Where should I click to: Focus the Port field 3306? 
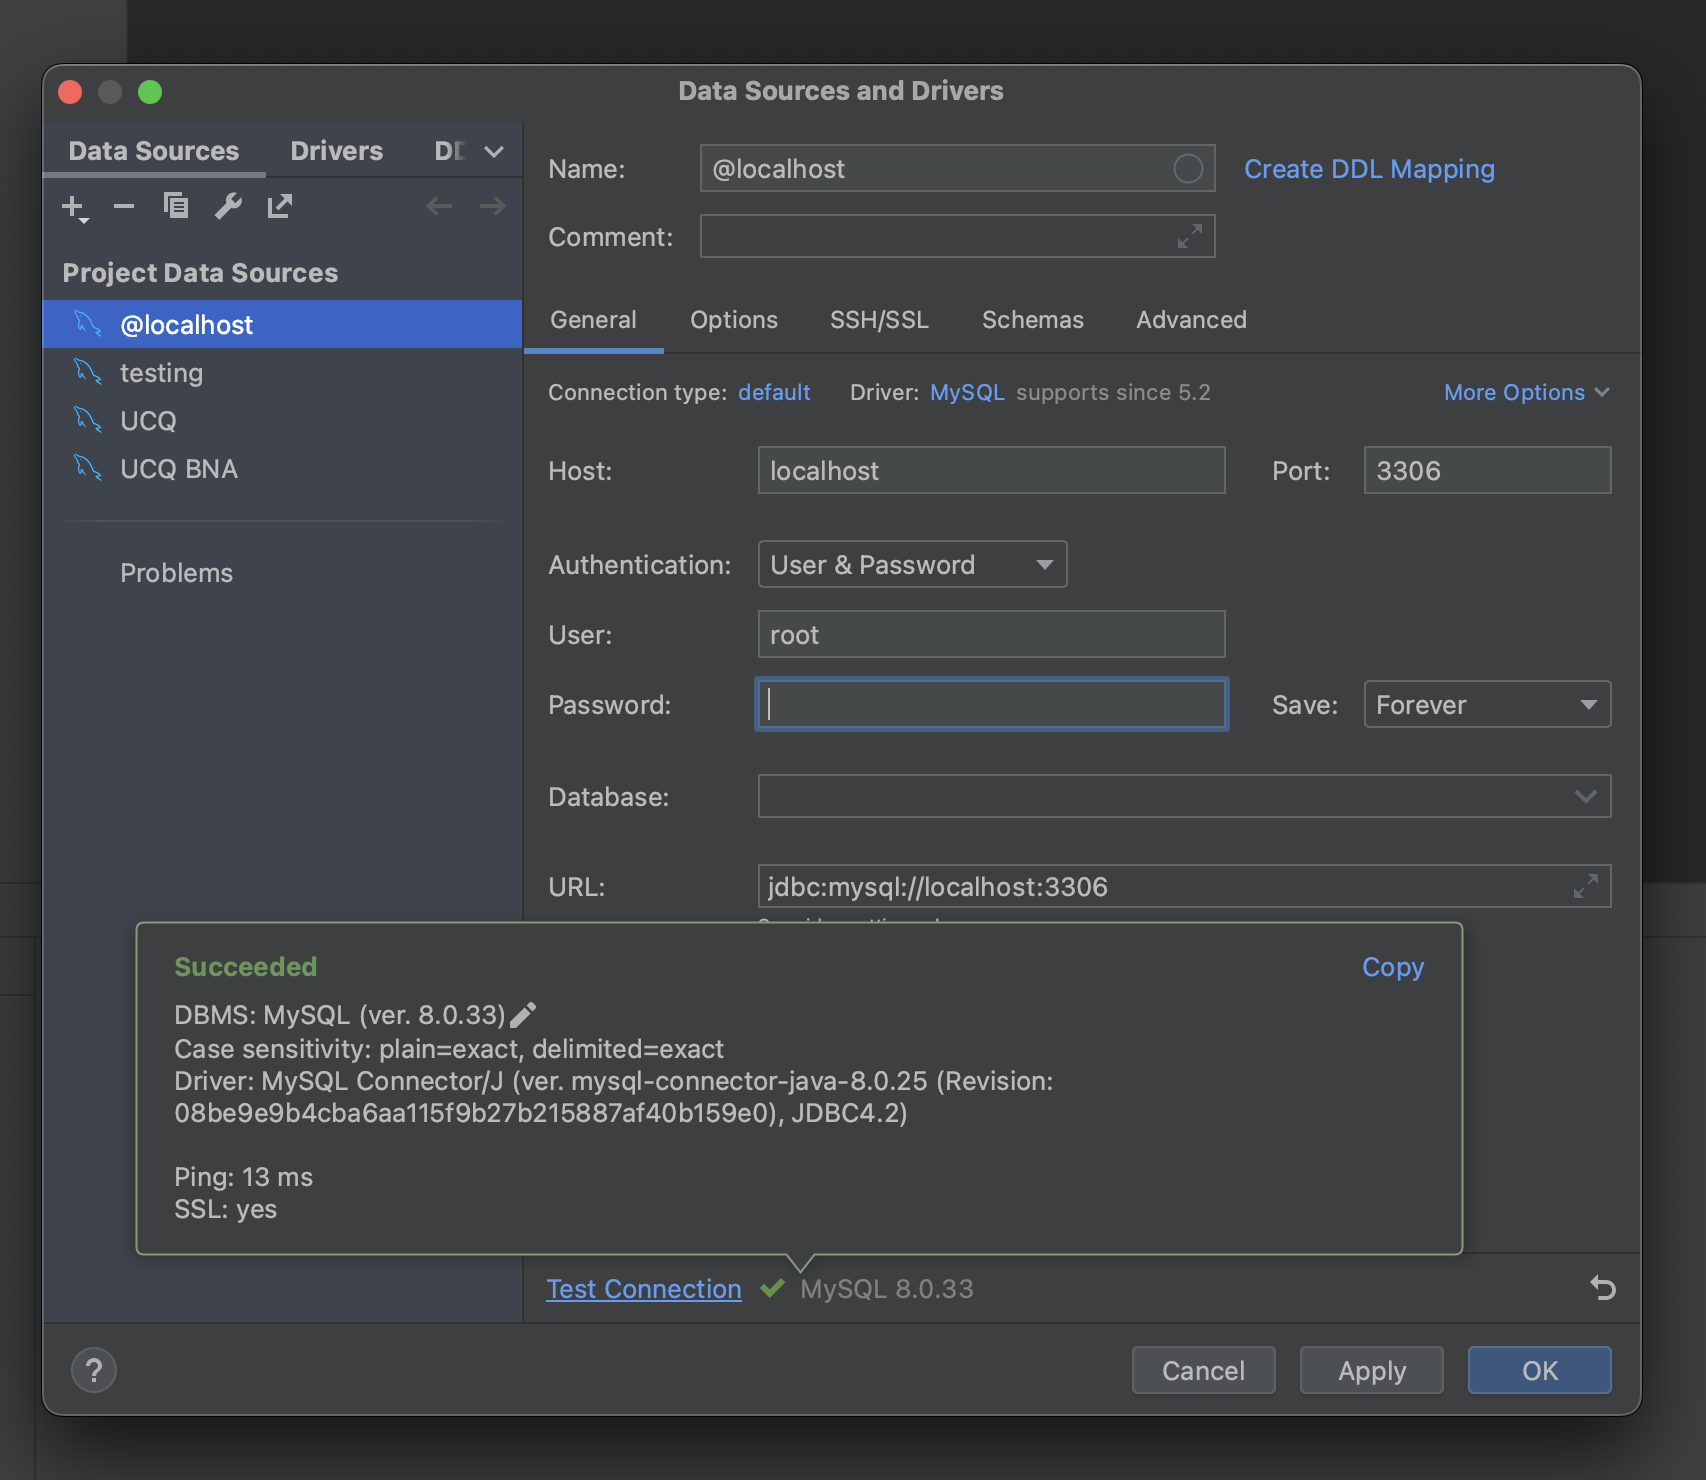(x=1487, y=470)
